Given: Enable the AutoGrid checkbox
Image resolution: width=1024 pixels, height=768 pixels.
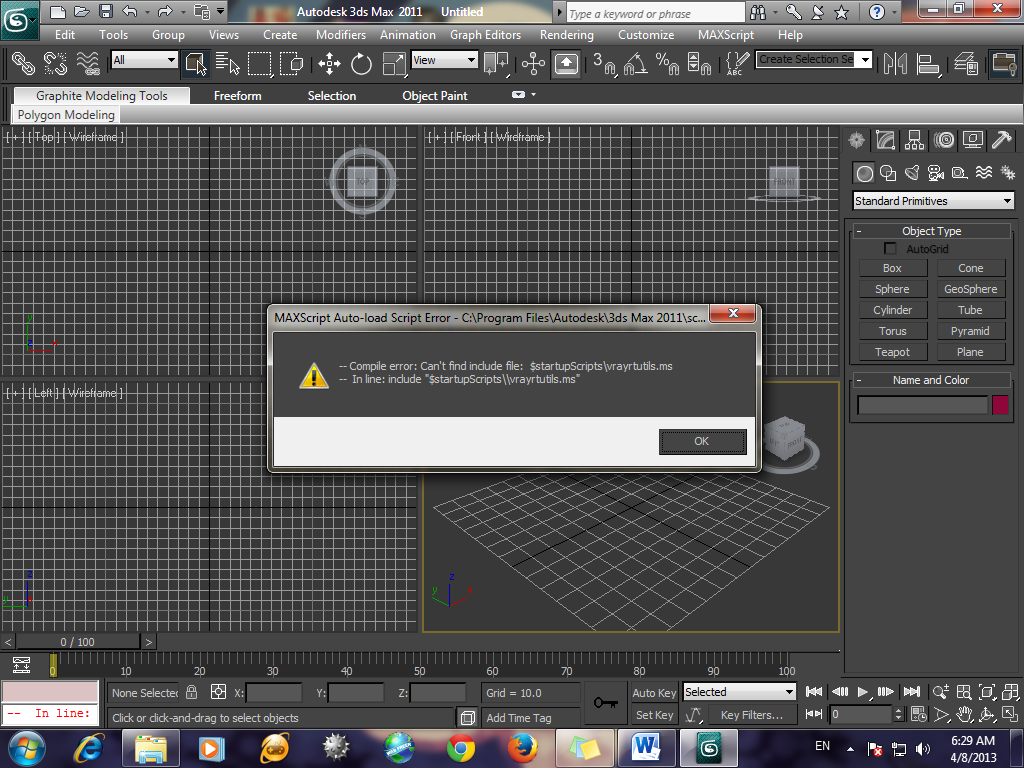Looking at the screenshot, I should [x=889, y=249].
